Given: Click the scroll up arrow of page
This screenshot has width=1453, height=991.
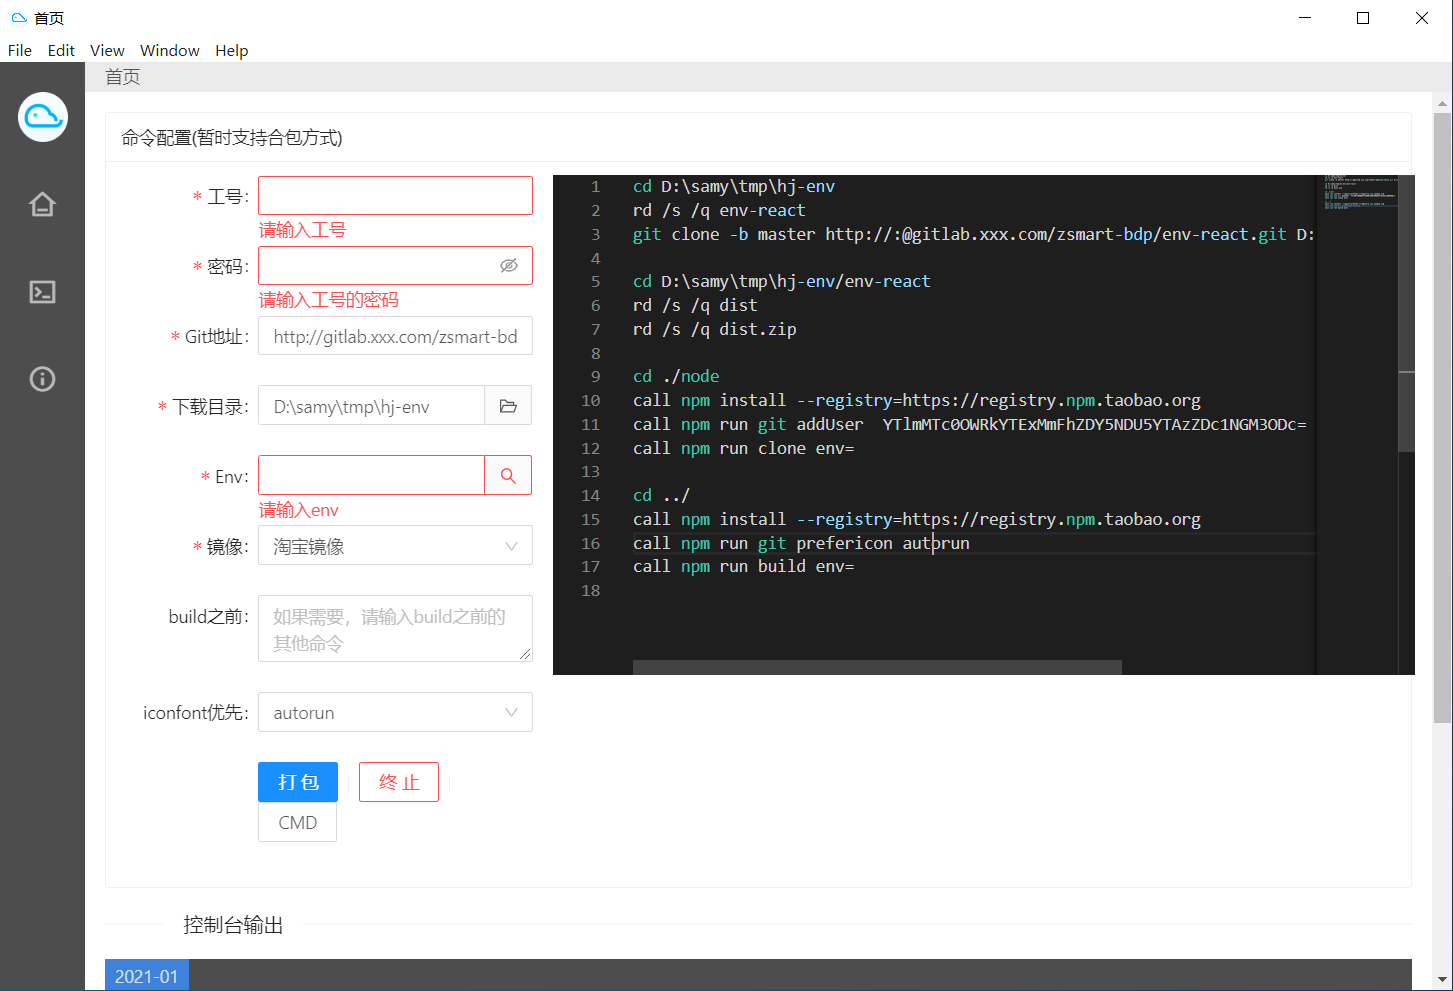Looking at the screenshot, I should (1442, 103).
